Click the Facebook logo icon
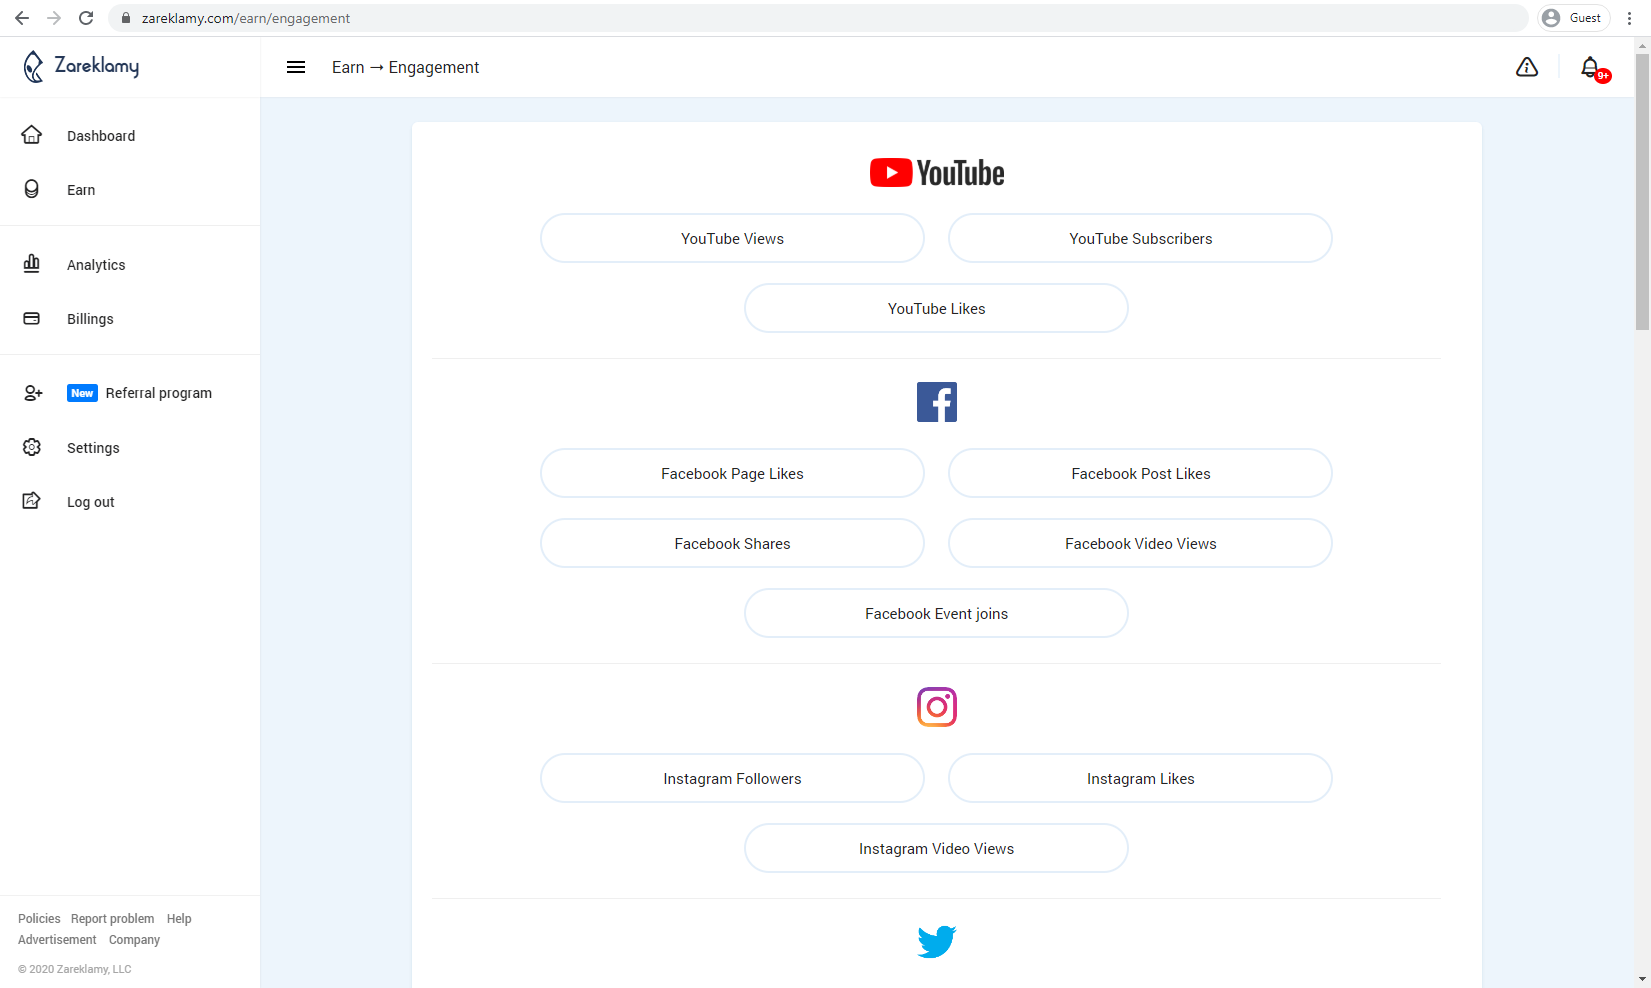 tap(937, 402)
